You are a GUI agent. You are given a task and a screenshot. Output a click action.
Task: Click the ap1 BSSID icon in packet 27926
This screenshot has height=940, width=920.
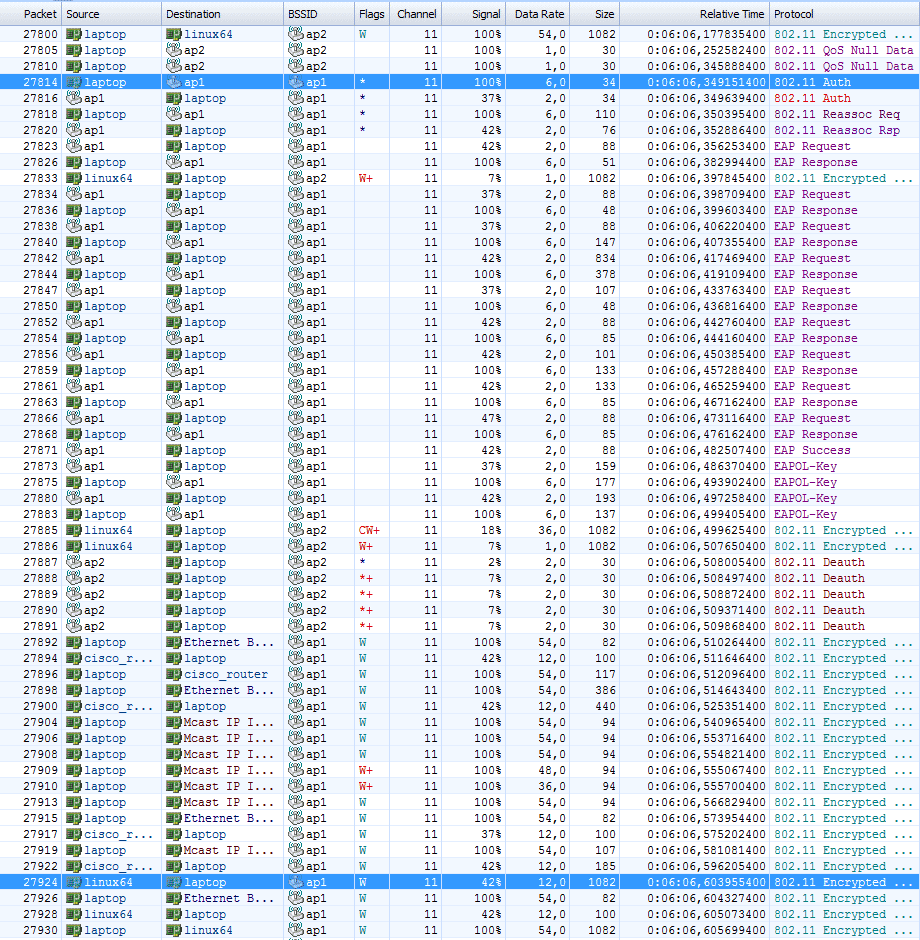(296, 898)
